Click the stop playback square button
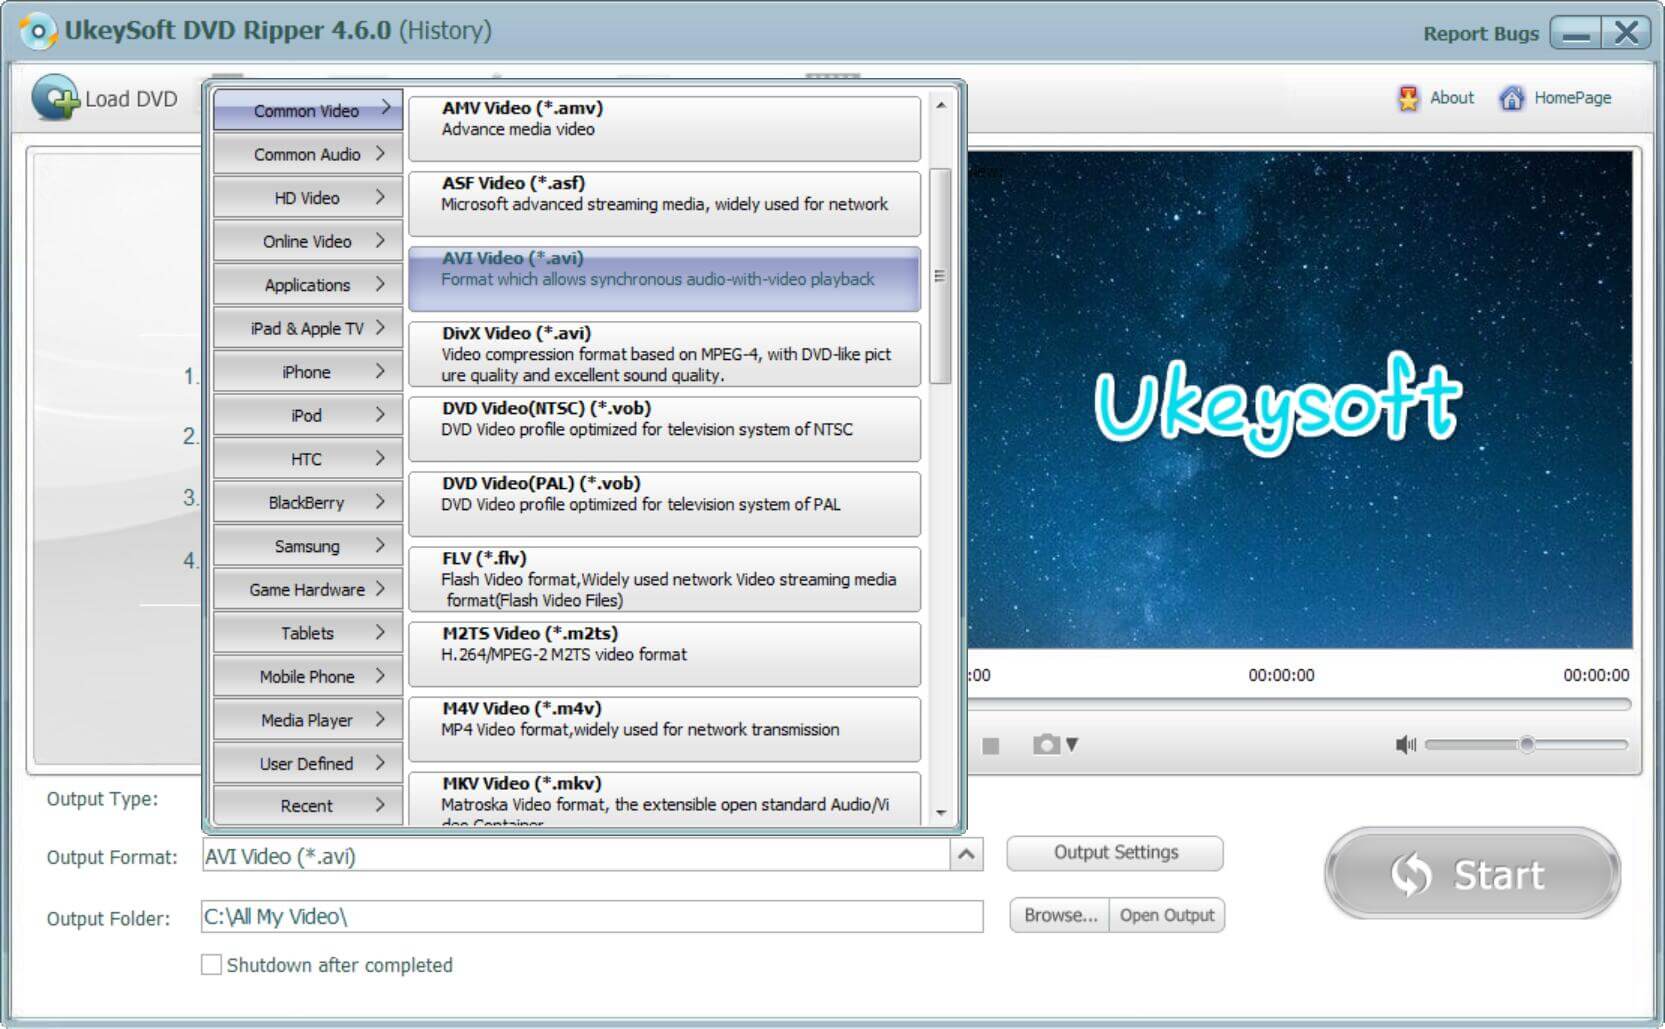Screen dimensions: 1665x1029 (991, 745)
